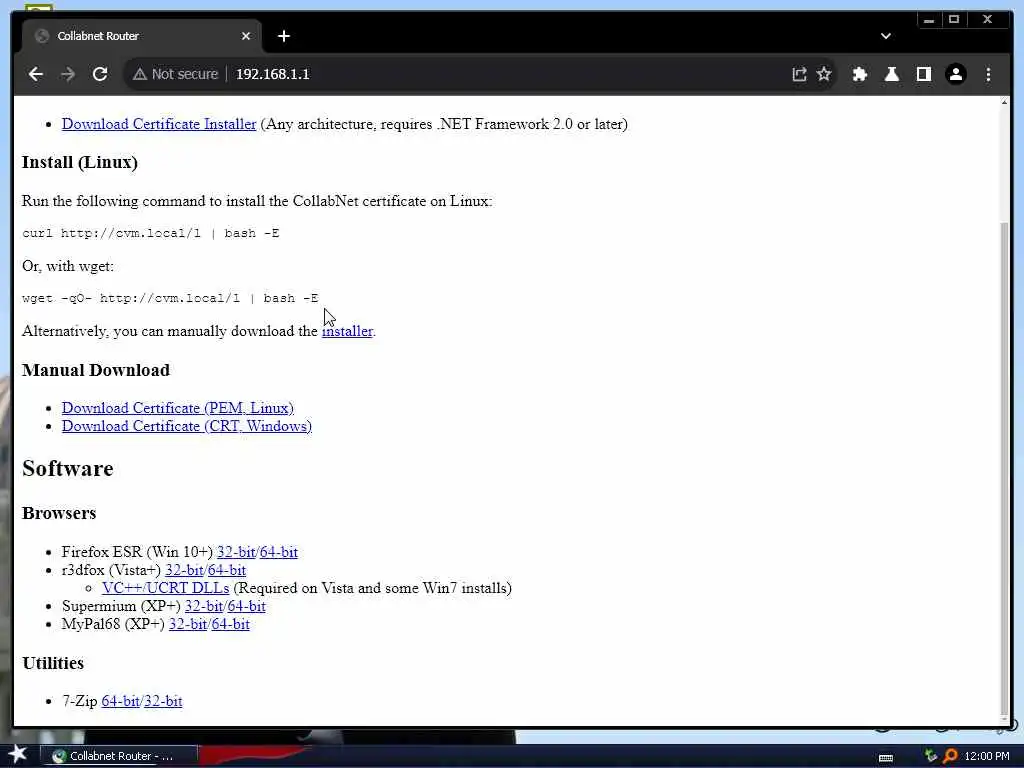Expand the tab search chevron
1024x768 pixels.
click(886, 36)
